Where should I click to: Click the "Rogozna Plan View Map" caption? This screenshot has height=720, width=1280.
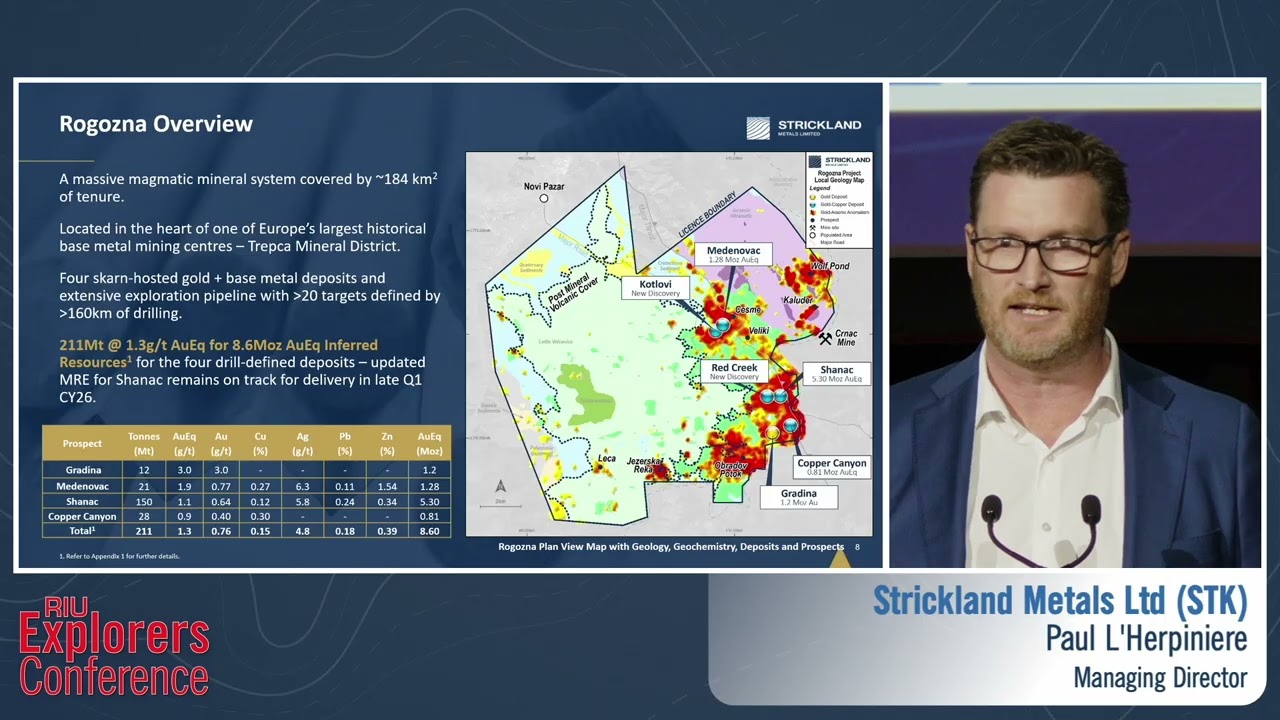coord(671,547)
